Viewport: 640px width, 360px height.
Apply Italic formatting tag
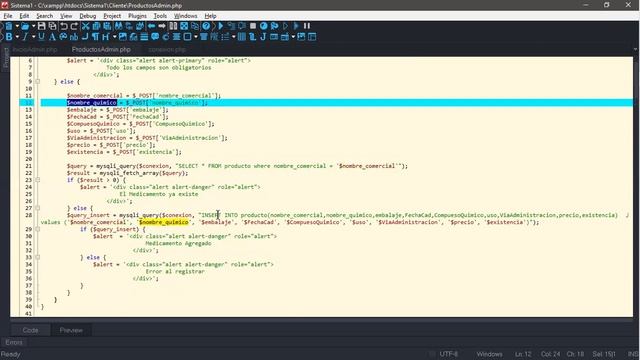pos(25,37)
